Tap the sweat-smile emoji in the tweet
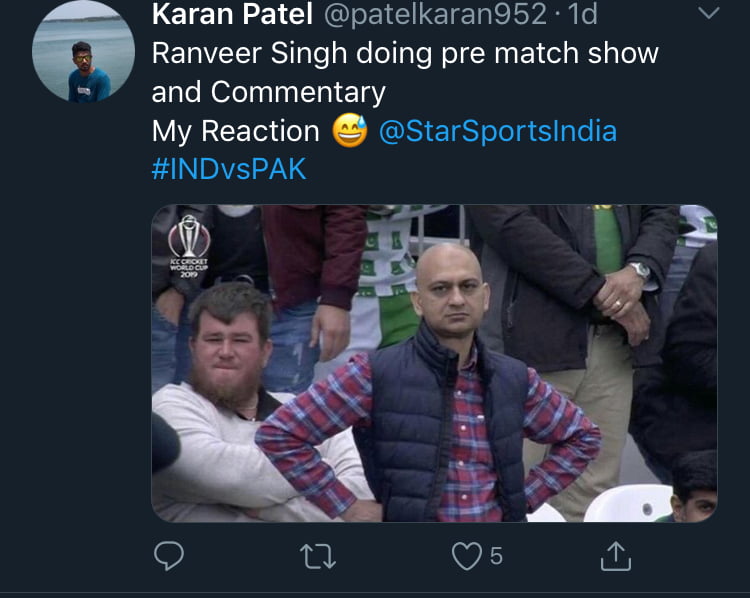The width and height of the screenshot is (750, 598). [x=350, y=131]
